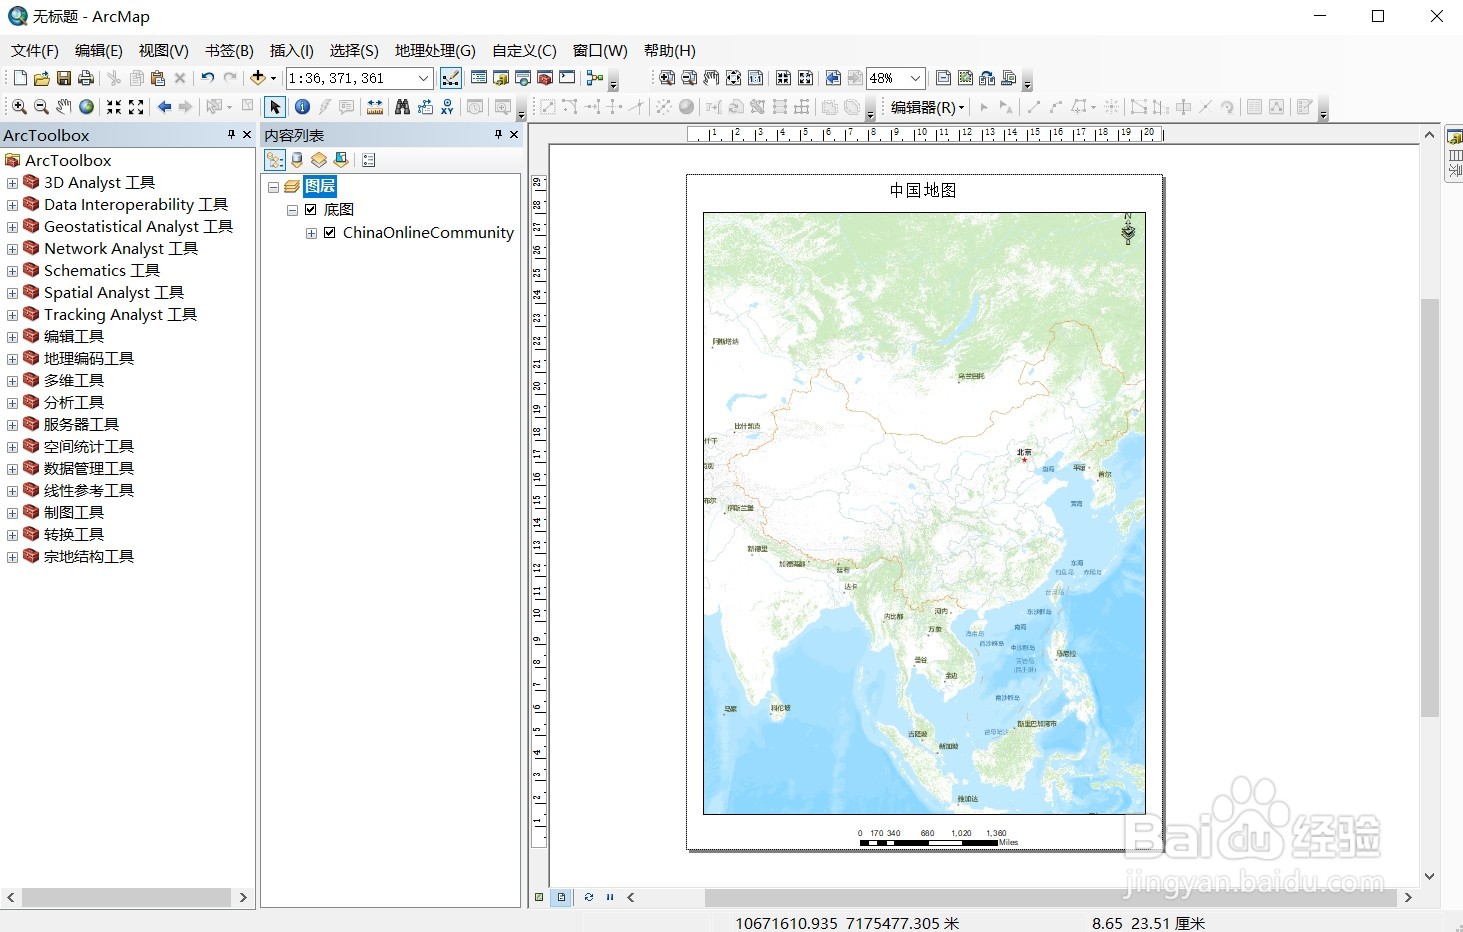The height and width of the screenshot is (932, 1463).
Task: Open the 文件(F) menu
Action: coord(35,51)
